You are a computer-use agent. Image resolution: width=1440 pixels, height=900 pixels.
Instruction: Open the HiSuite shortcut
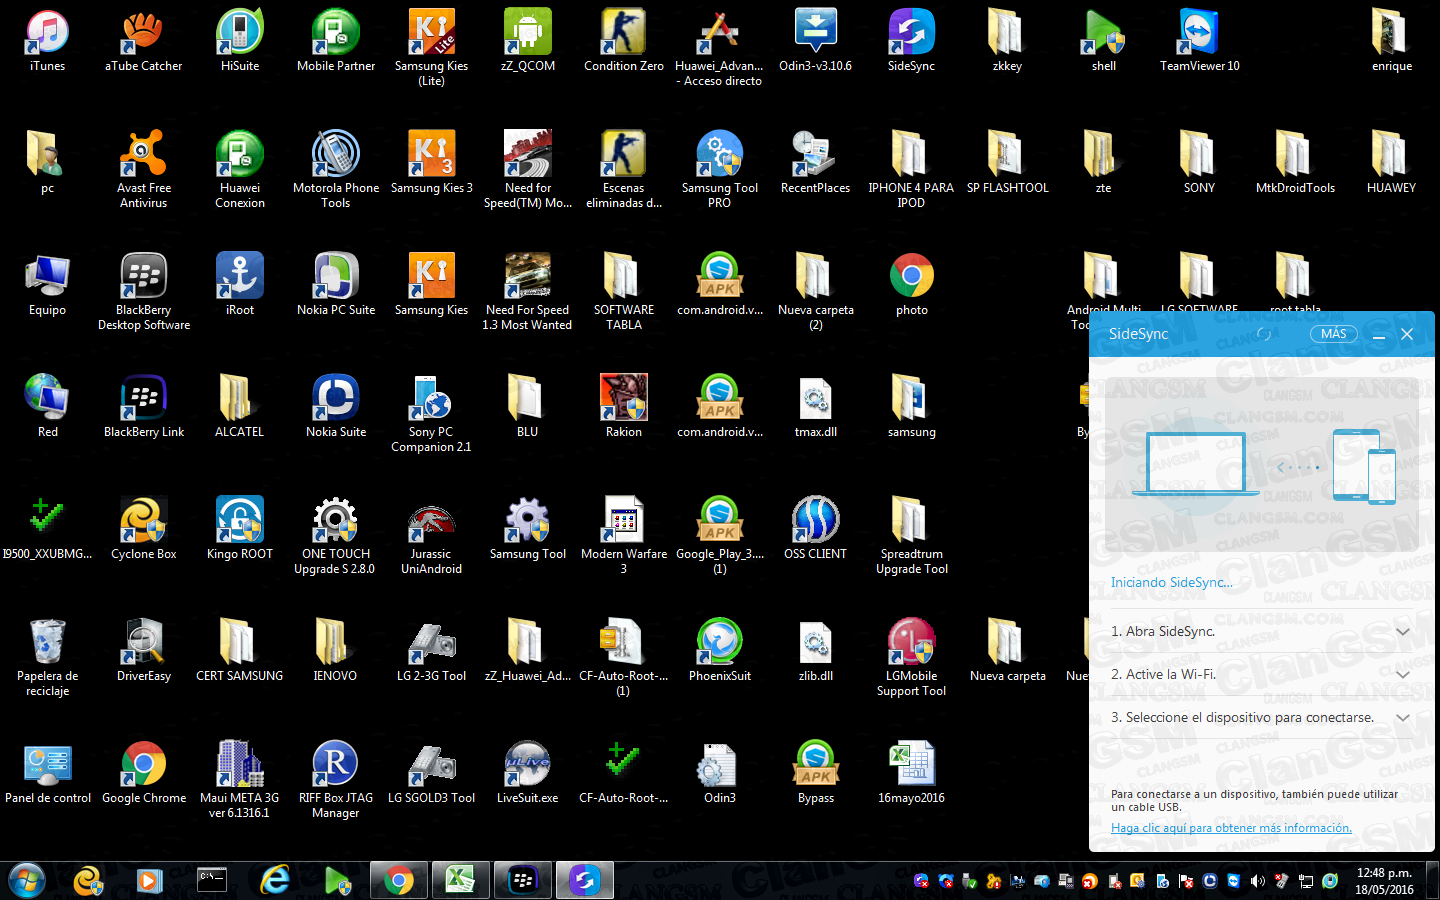coord(240,41)
